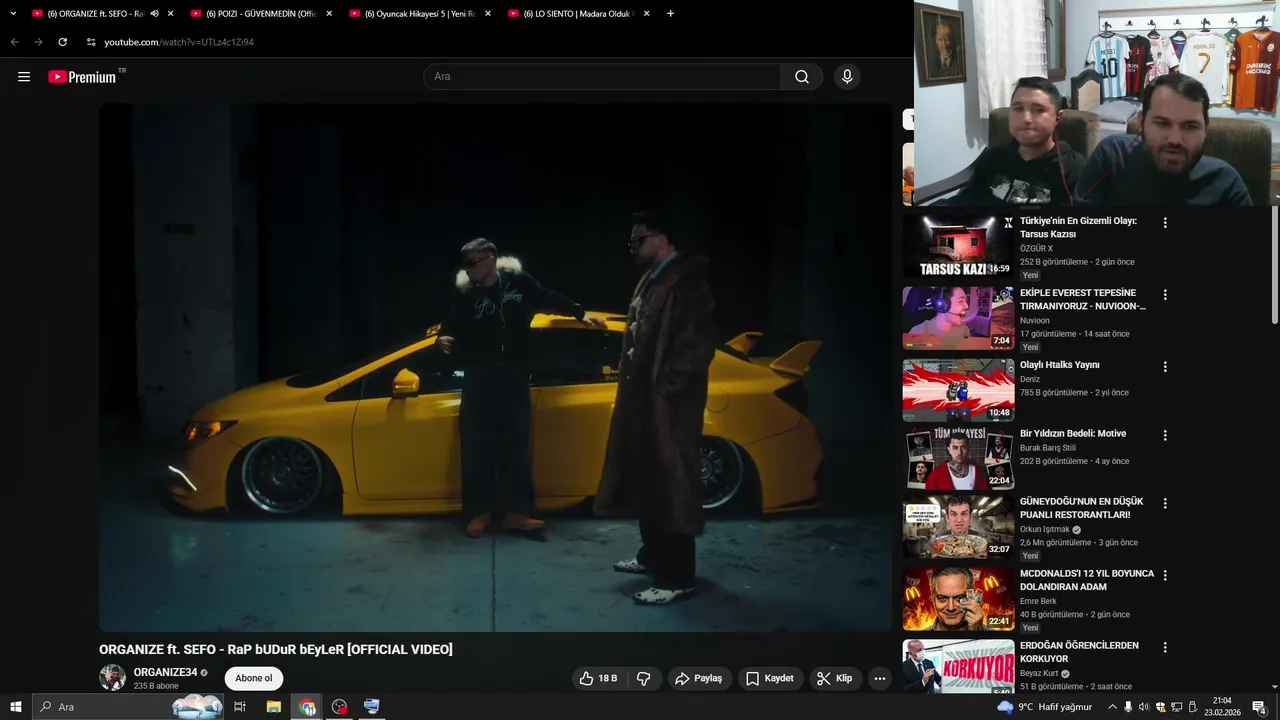Viewport: 1280px width, 720px height.
Task: Open options menu for GÜNEYDOĞU'NUN video
Action: pos(1165,504)
